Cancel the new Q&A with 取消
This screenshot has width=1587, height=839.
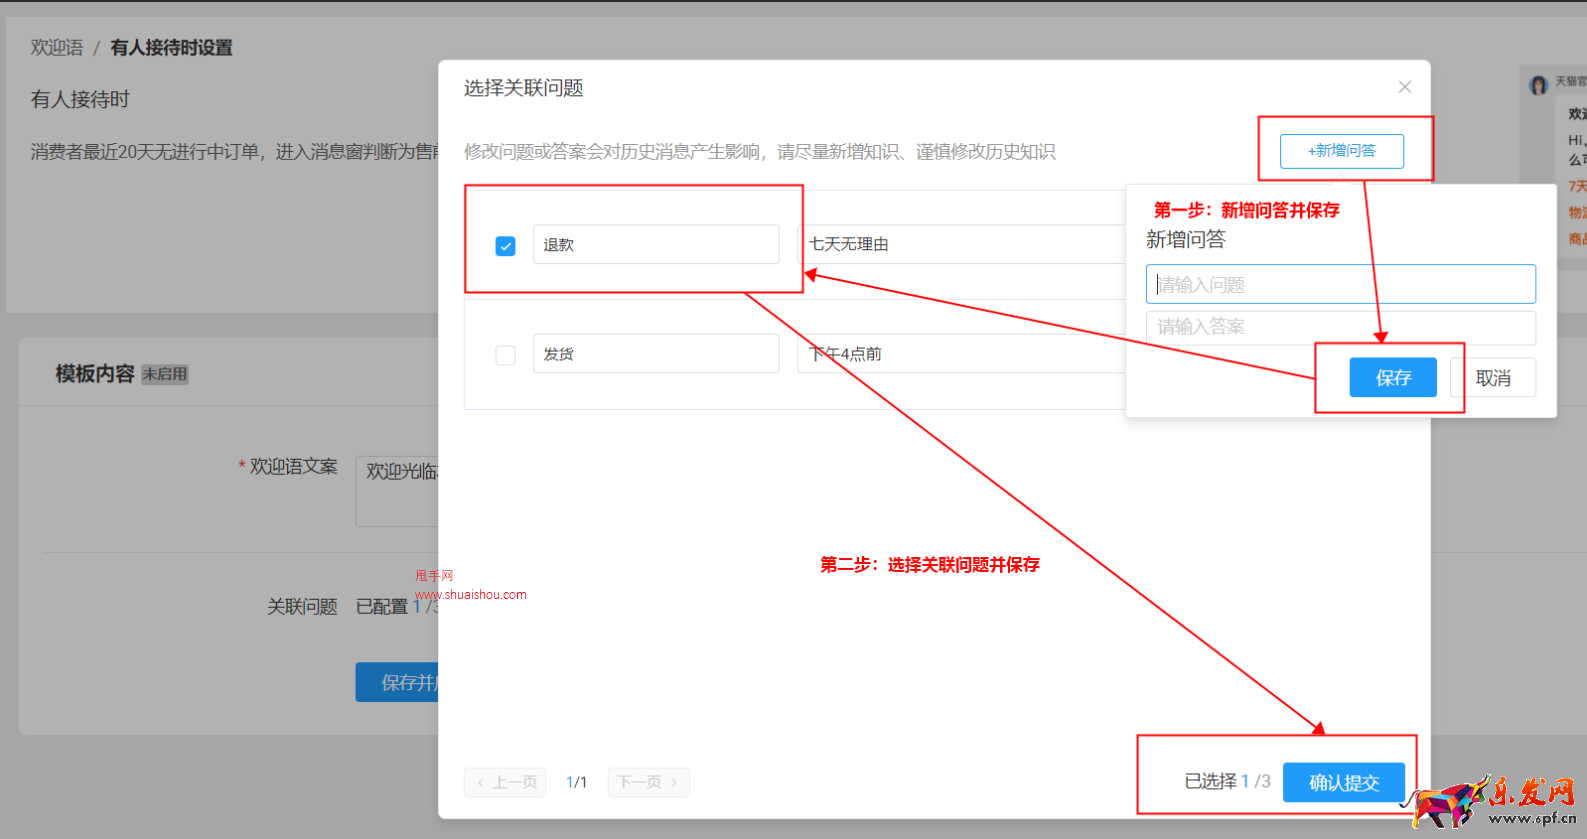(1493, 378)
